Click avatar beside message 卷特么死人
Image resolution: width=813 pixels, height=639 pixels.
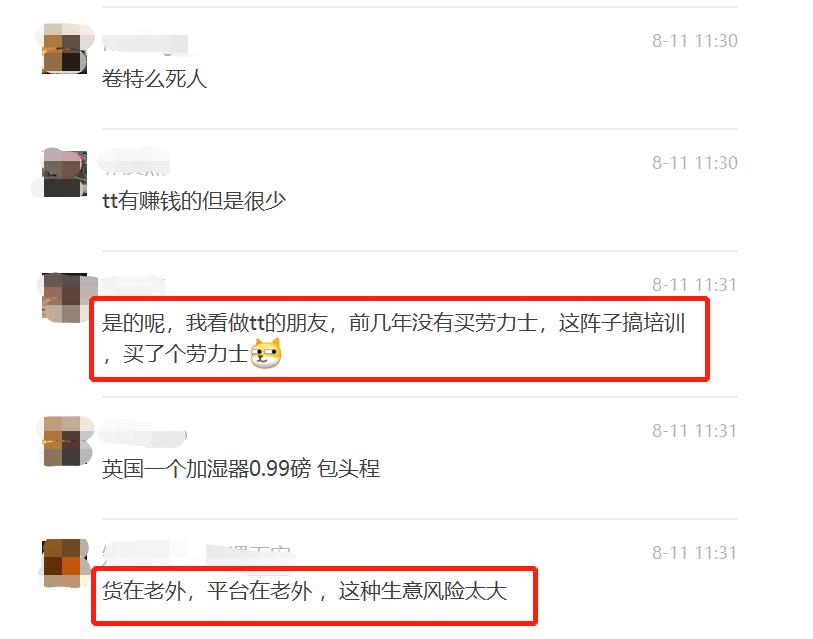(x=64, y=49)
